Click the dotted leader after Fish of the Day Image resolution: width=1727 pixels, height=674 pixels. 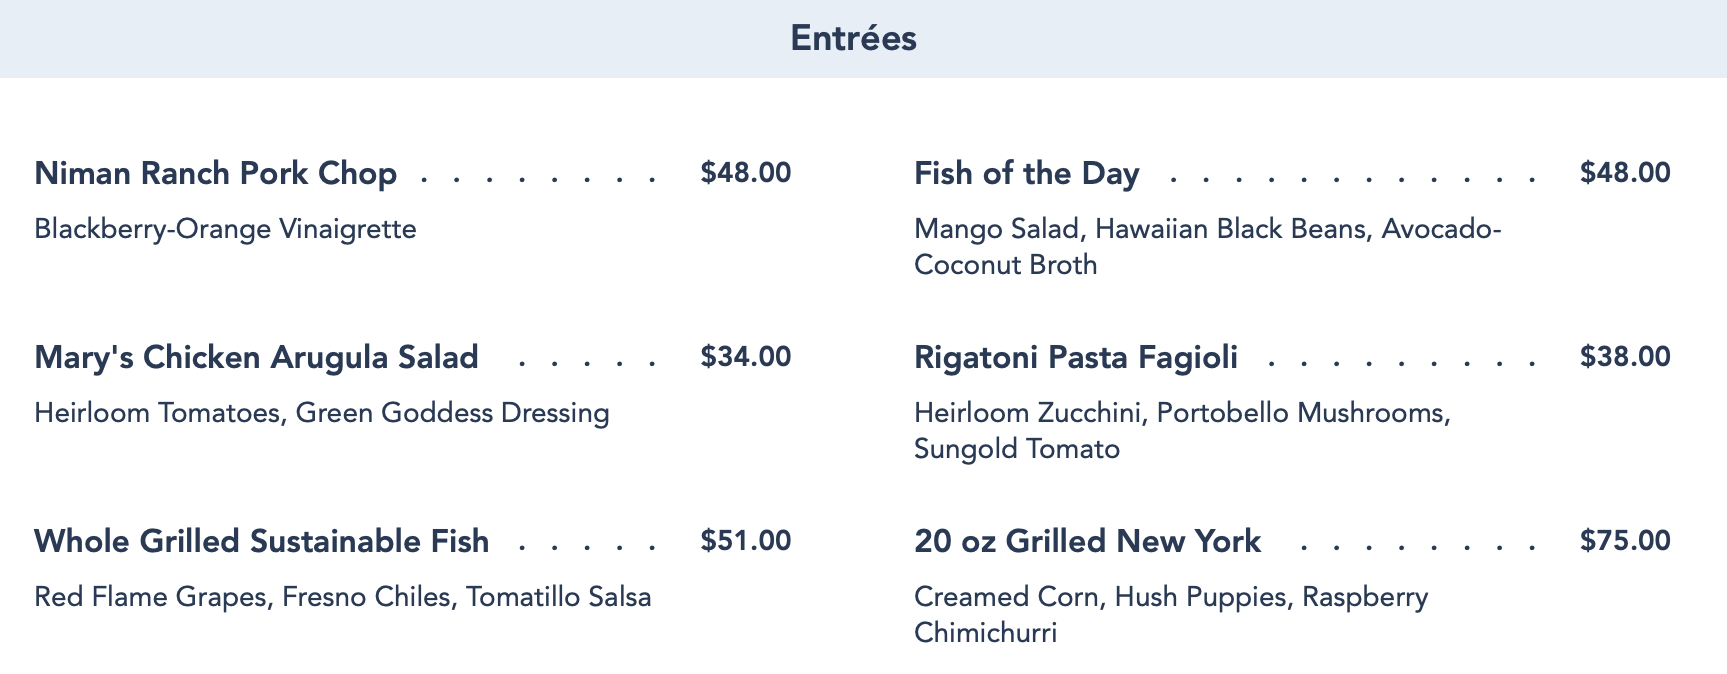click(x=1352, y=180)
